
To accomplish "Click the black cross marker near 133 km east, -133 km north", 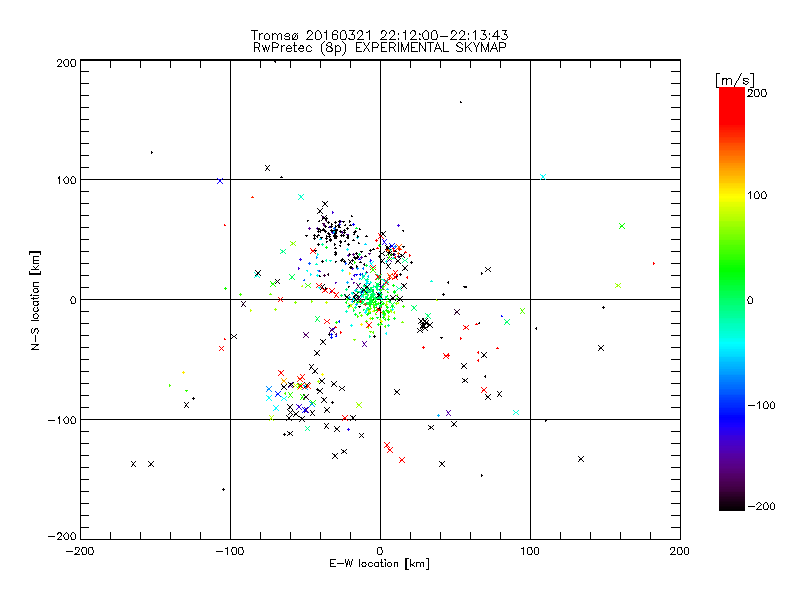I will [581, 459].
